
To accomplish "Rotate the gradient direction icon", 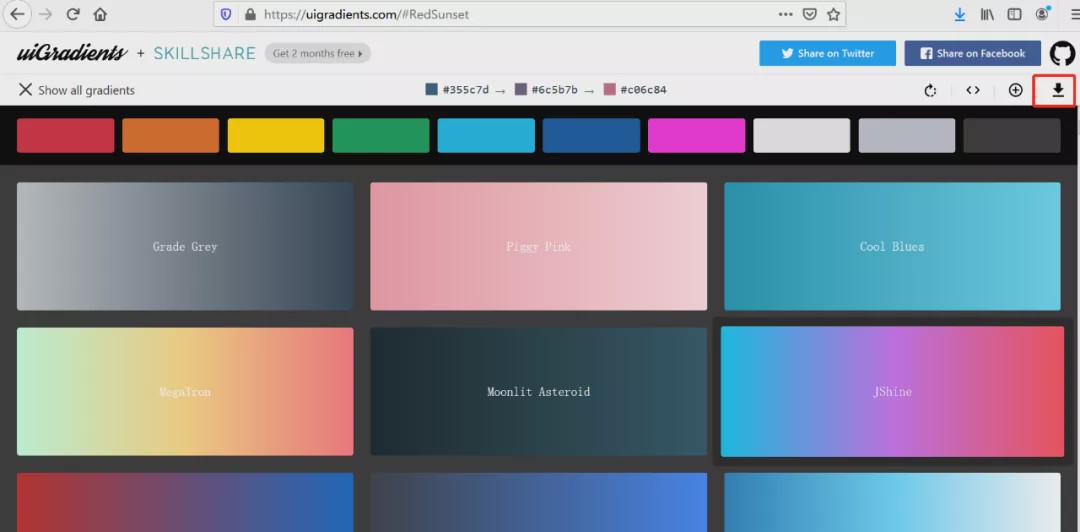I will (x=930, y=90).
